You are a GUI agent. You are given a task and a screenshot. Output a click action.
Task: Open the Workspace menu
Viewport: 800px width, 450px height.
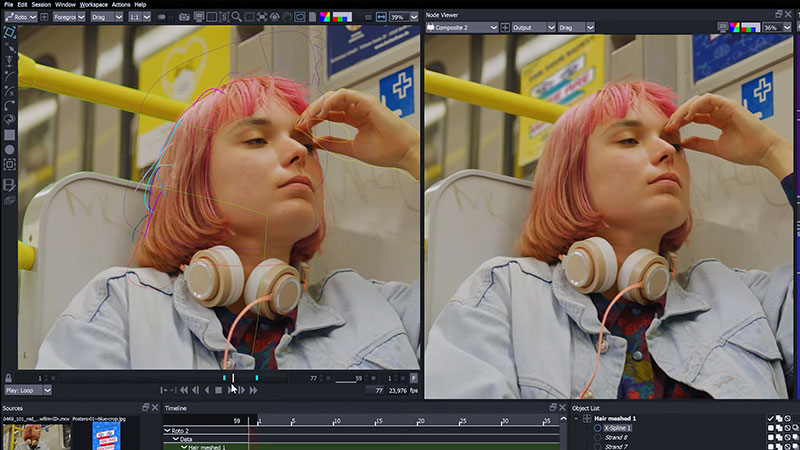[x=94, y=5]
